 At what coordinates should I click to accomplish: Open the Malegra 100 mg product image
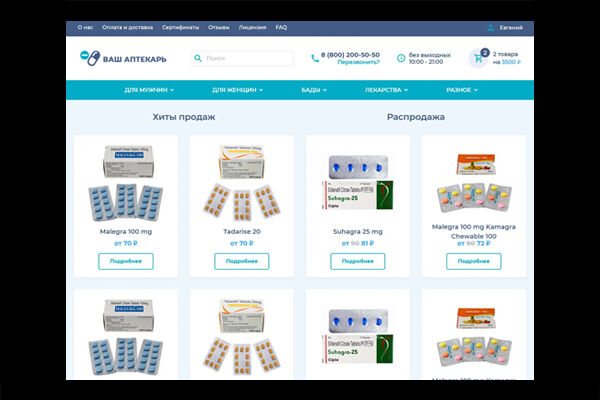(x=126, y=183)
